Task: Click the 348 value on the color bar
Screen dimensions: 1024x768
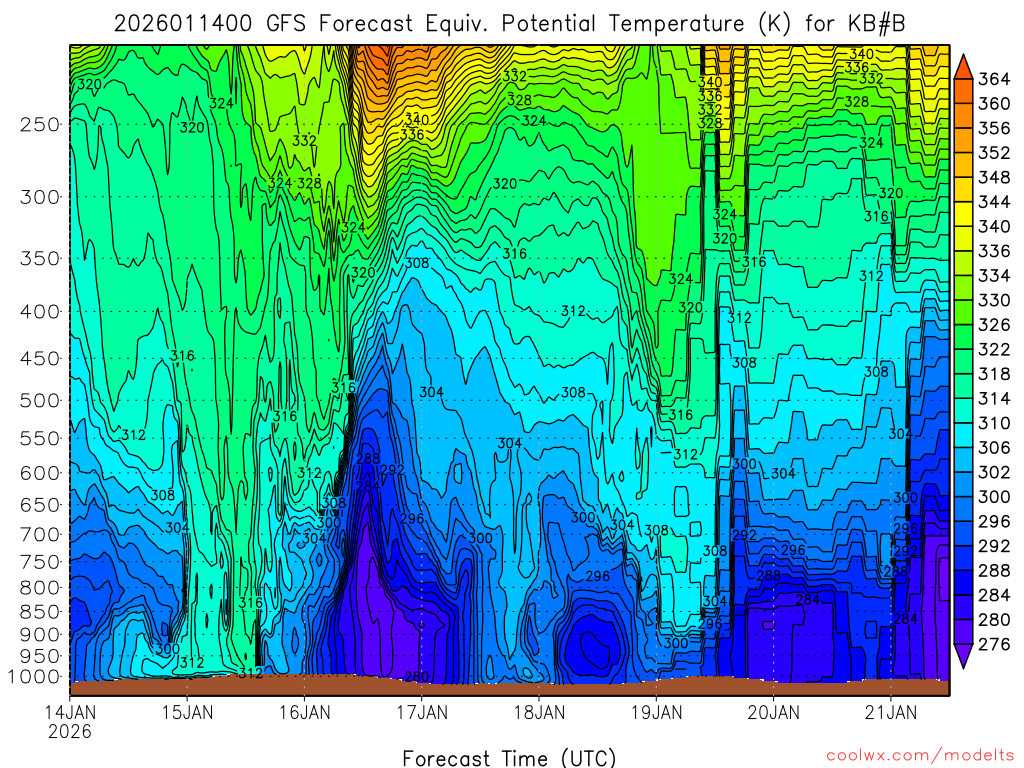Action: (994, 178)
